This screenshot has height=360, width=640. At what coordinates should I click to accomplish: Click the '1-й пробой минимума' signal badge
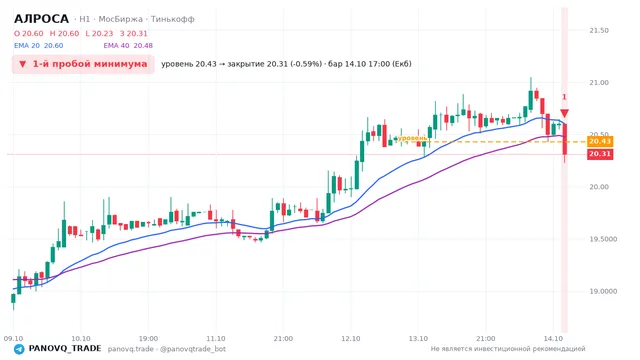(83, 64)
